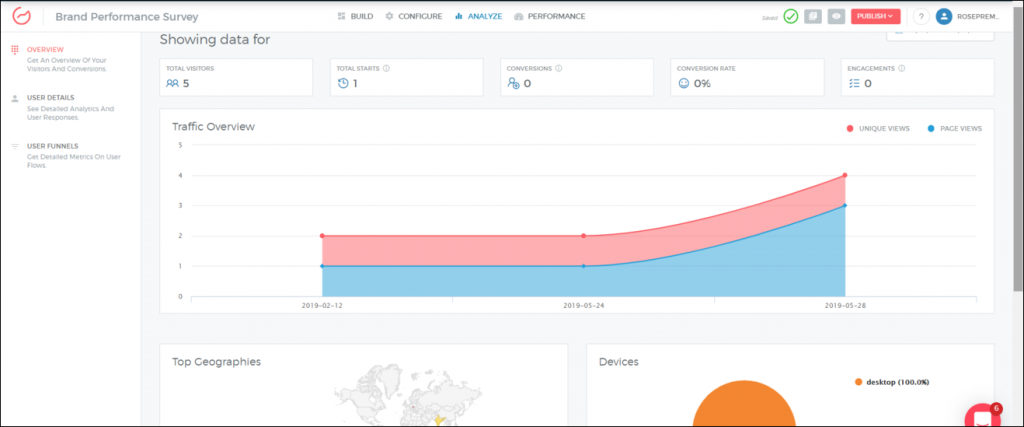Open the user profile avatar
This screenshot has width=1024, height=427.
click(x=944, y=16)
